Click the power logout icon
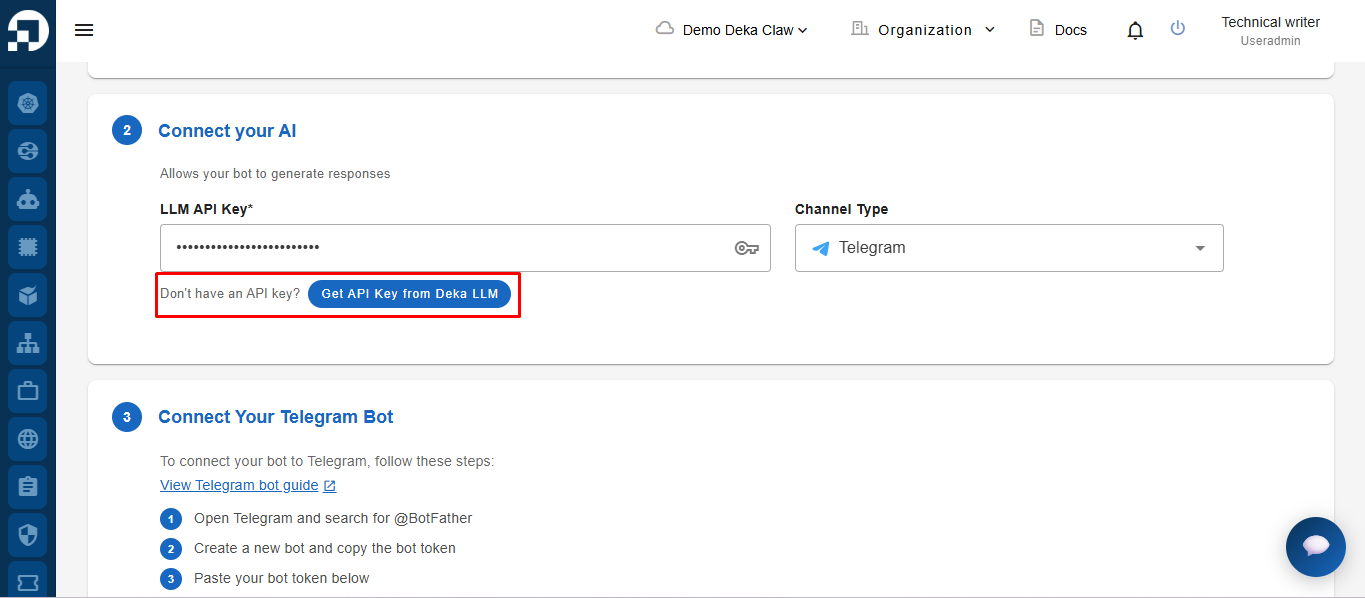Viewport: 1365px width, 598px height. [1178, 29]
